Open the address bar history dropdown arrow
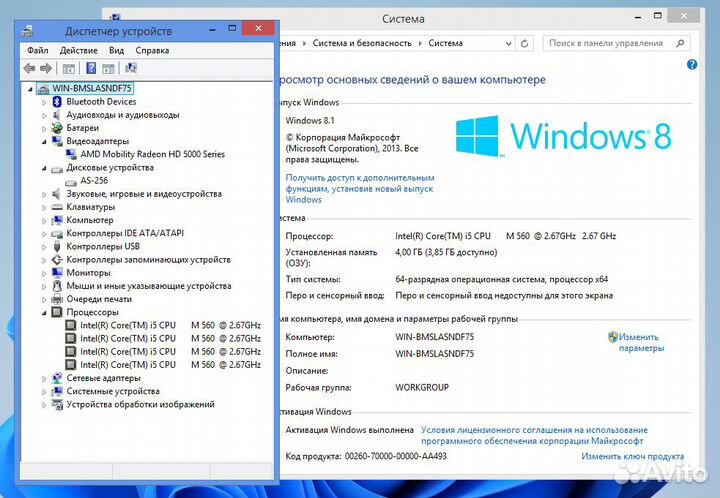Viewport: 720px width, 498px height. 508,44
